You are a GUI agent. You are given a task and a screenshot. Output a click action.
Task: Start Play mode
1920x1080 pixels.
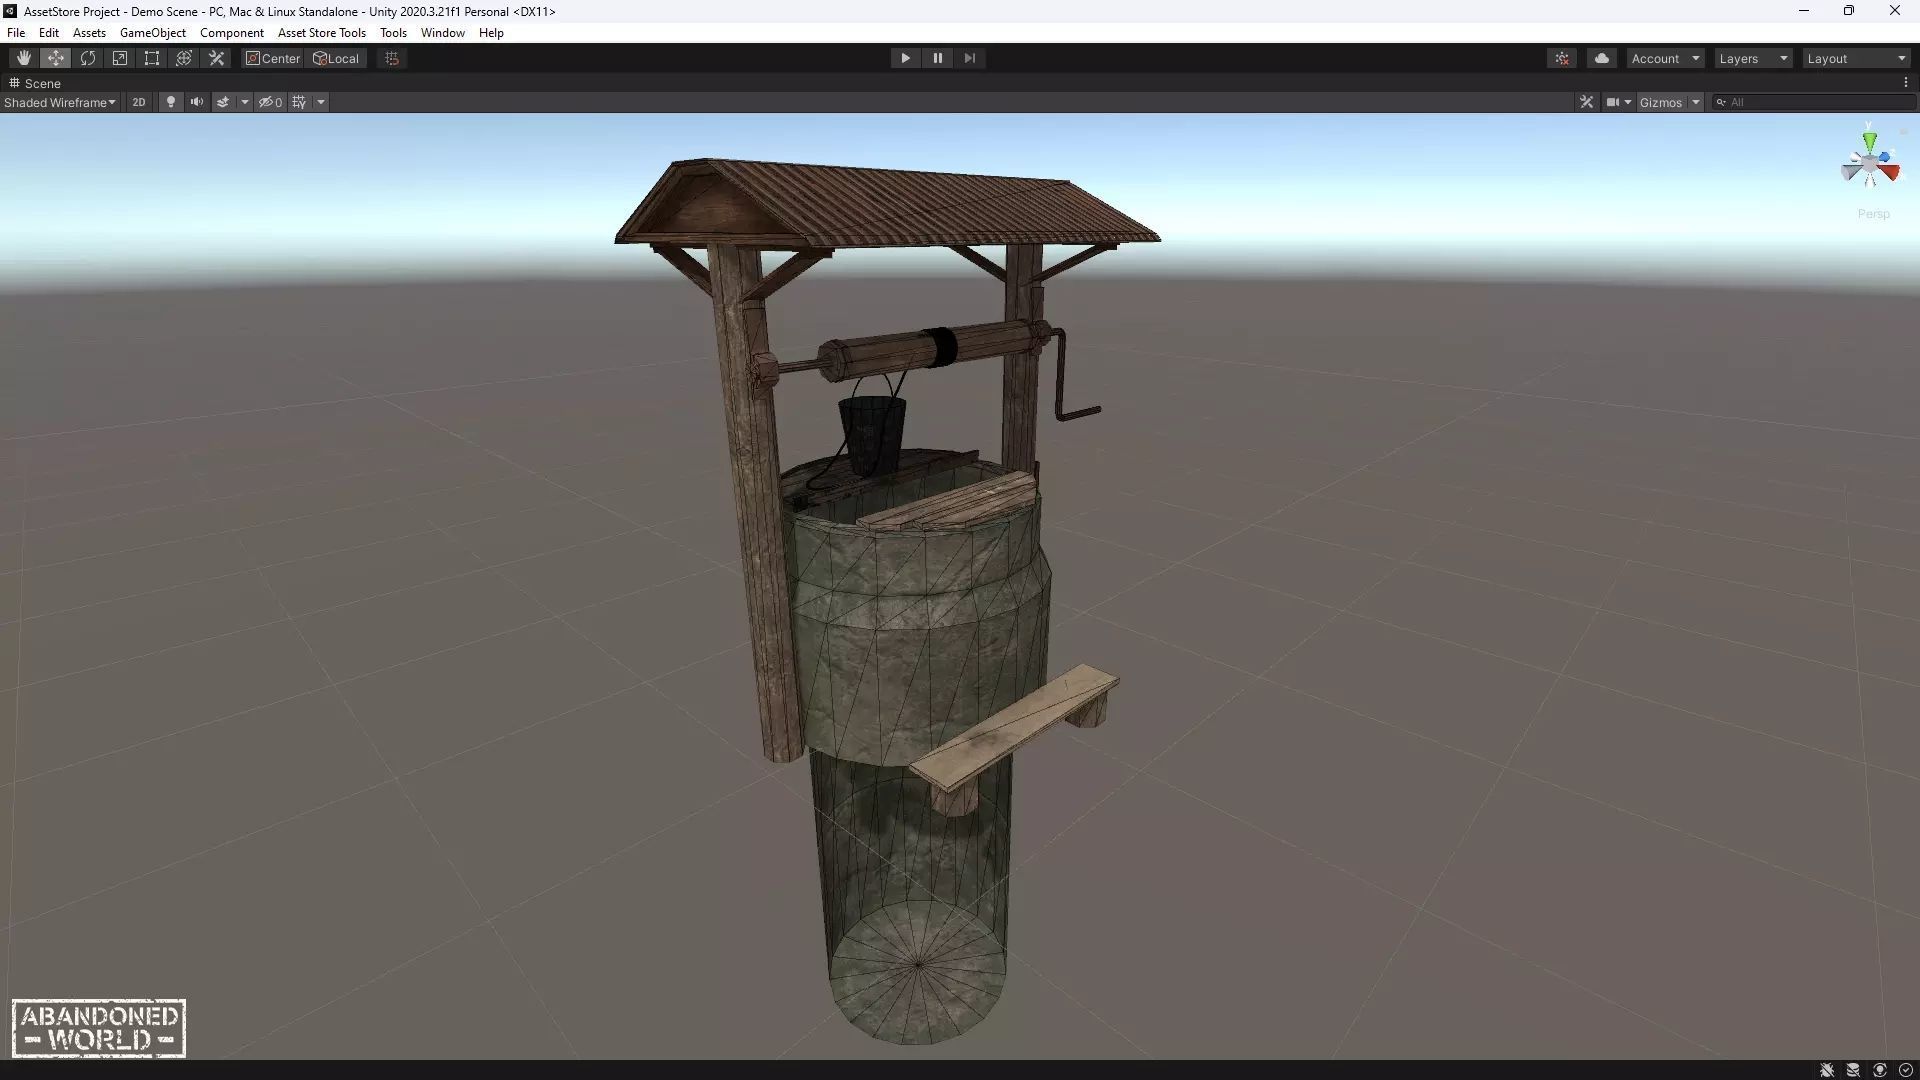pyautogui.click(x=905, y=58)
